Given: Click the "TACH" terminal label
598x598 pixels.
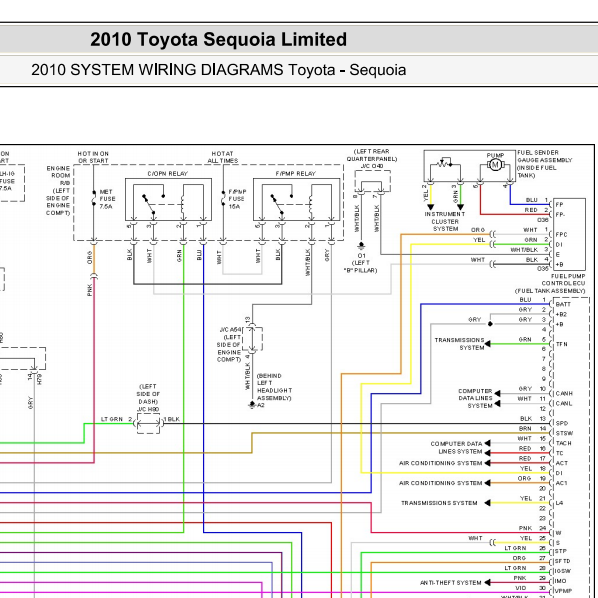Looking at the screenshot, I should pyautogui.click(x=563, y=443).
